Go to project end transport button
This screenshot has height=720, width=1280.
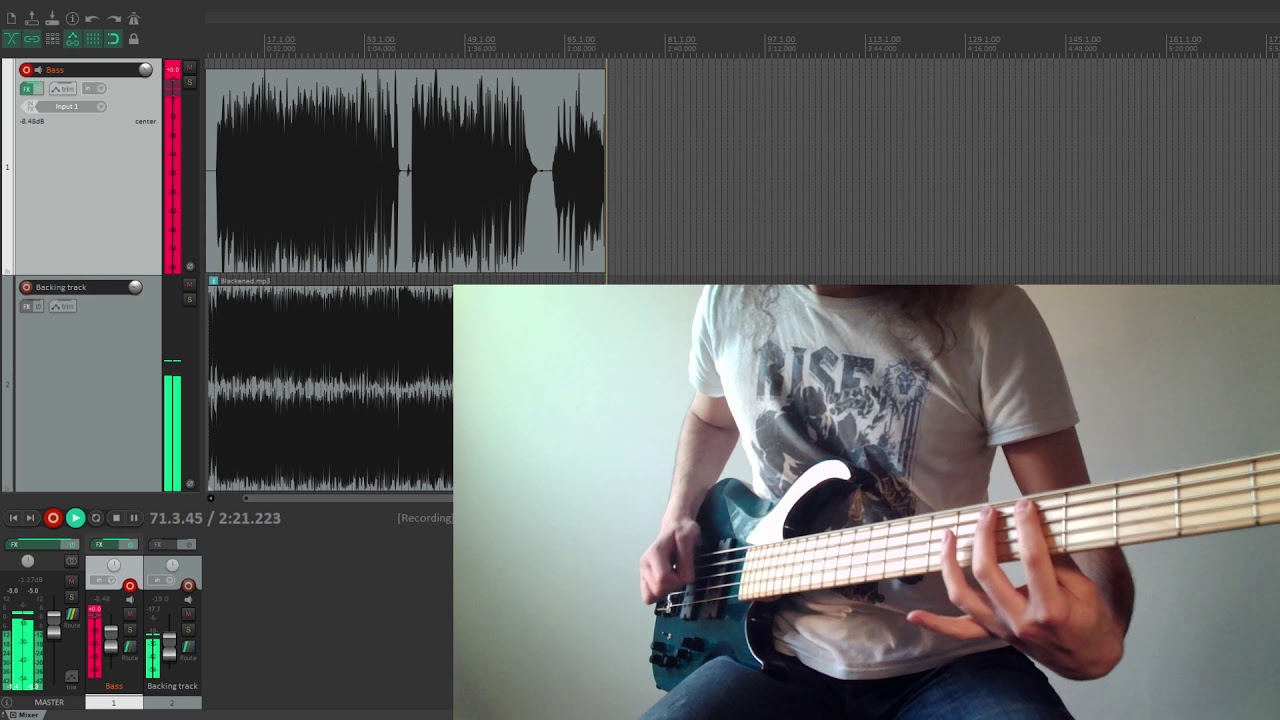point(30,518)
